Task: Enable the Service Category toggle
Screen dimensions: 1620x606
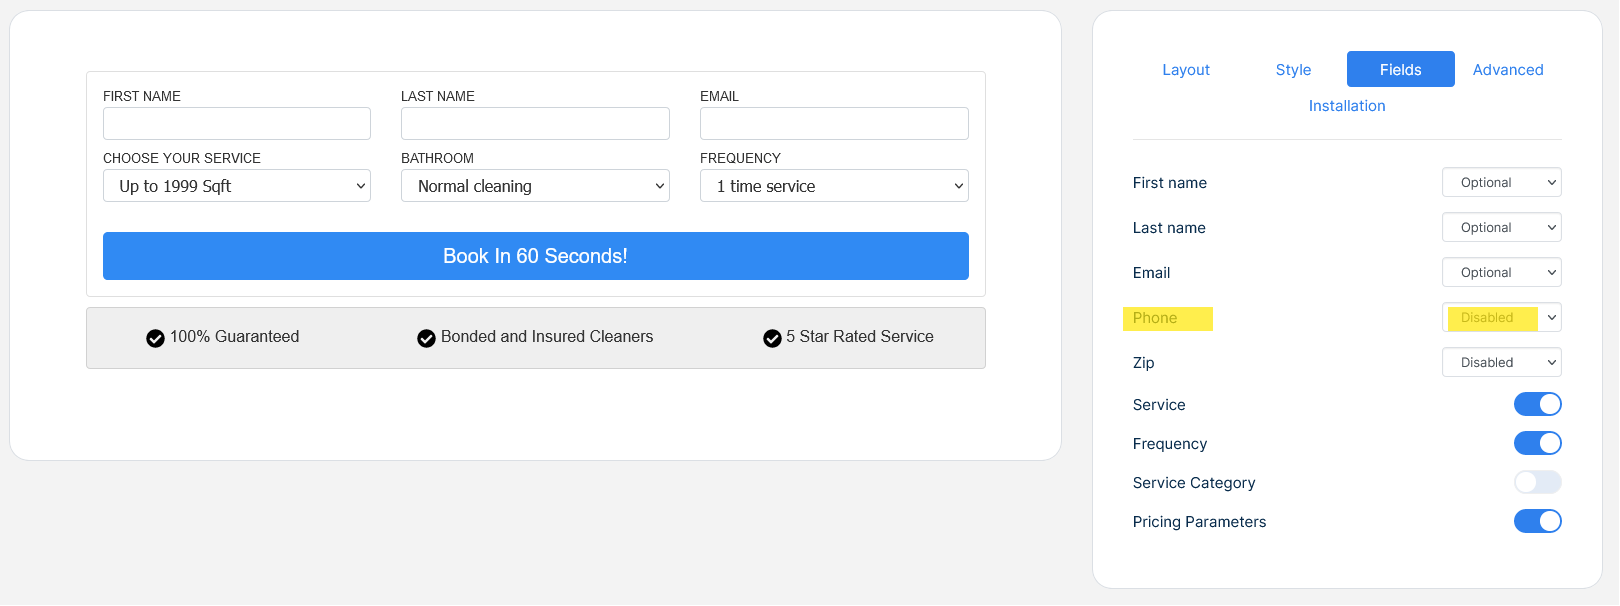Action: tap(1537, 482)
